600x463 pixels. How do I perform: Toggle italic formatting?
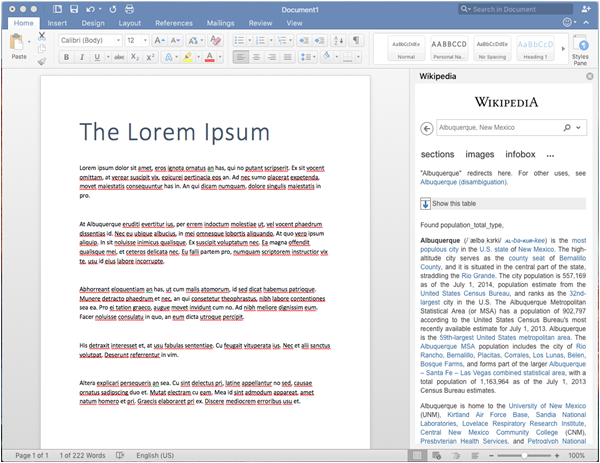tap(82, 57)
